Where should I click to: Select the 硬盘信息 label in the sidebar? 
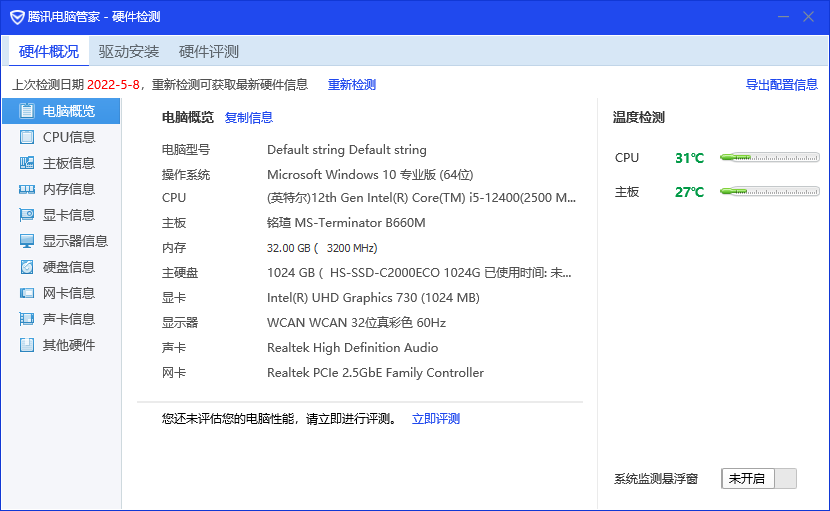point(69,267)
